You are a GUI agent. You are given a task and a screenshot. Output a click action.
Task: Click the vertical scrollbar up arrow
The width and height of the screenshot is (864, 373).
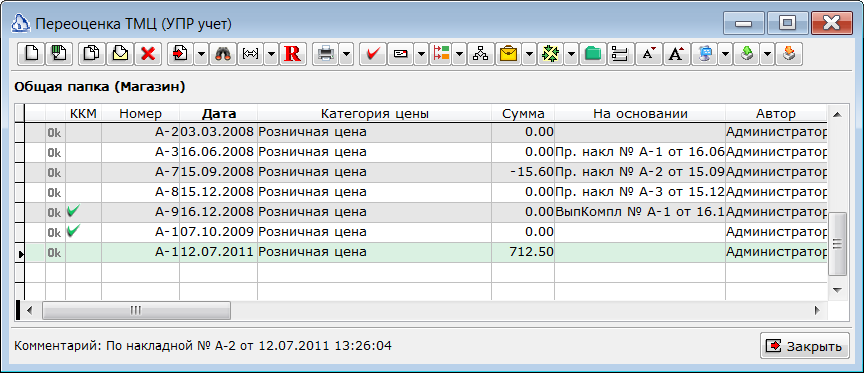point(837,115)
